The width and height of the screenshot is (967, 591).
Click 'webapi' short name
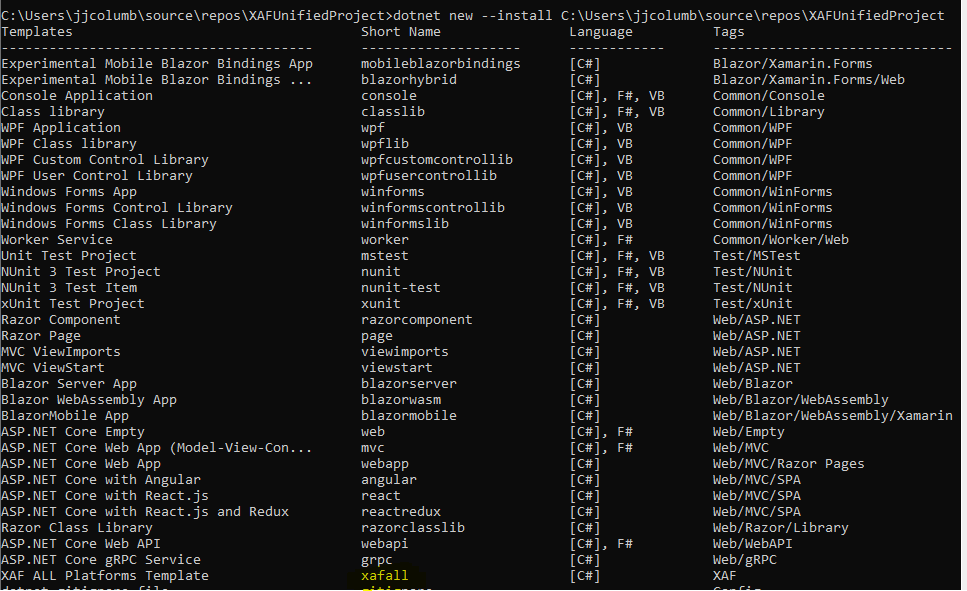point(385,545)
